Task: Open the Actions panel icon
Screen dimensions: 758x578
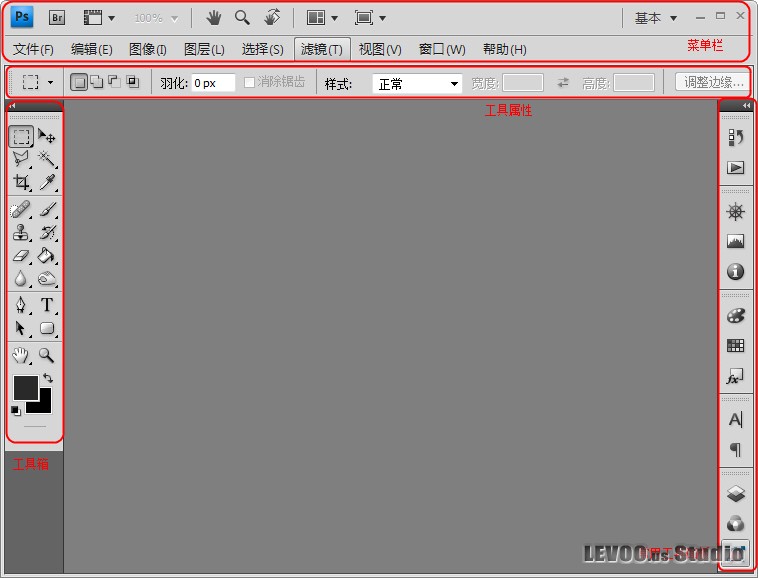Action: (735, 168)
